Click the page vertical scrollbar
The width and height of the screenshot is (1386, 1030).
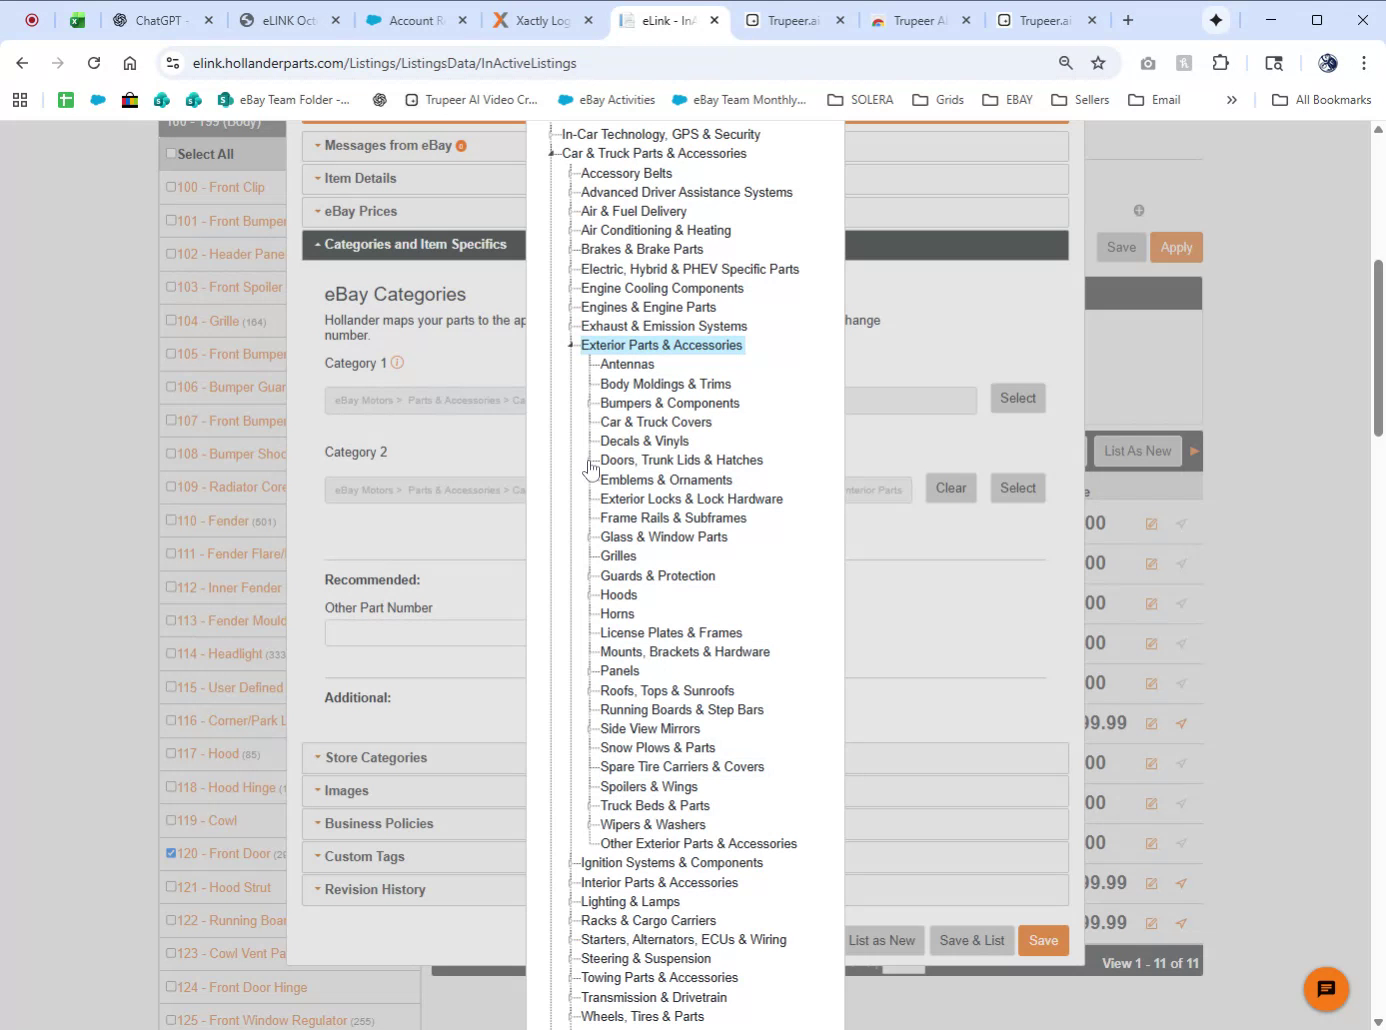pyautogui.click(x=1378, y=347)
